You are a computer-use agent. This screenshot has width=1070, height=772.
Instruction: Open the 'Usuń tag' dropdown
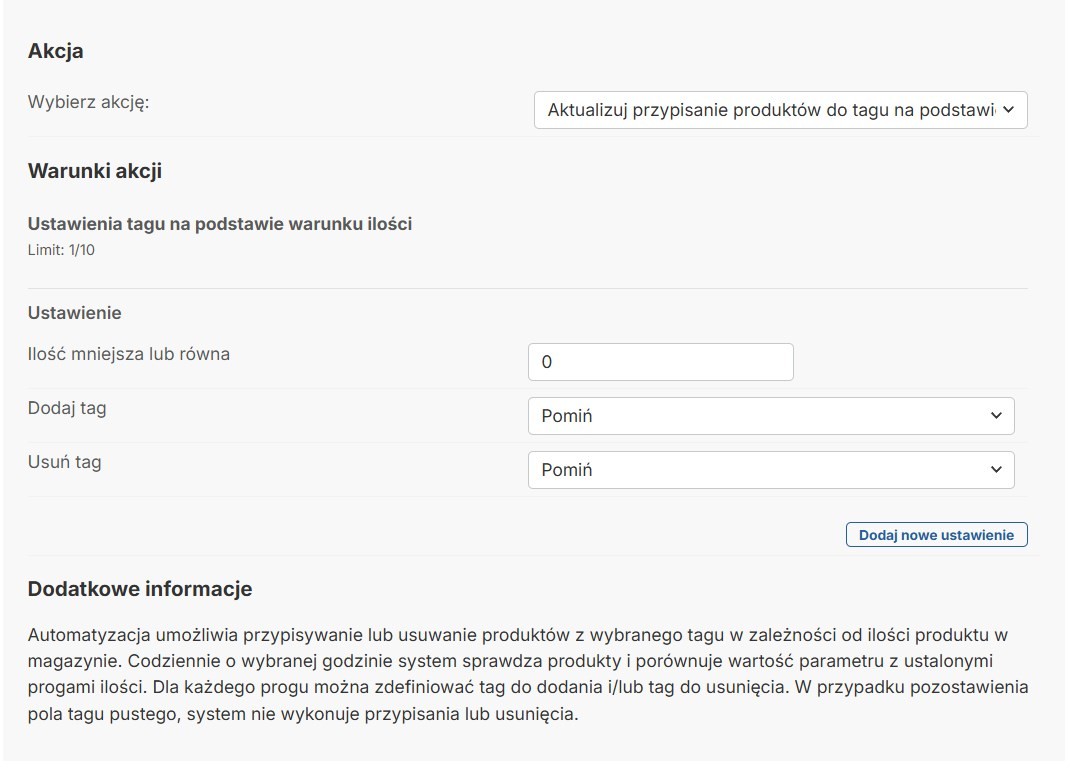[771, 470]
